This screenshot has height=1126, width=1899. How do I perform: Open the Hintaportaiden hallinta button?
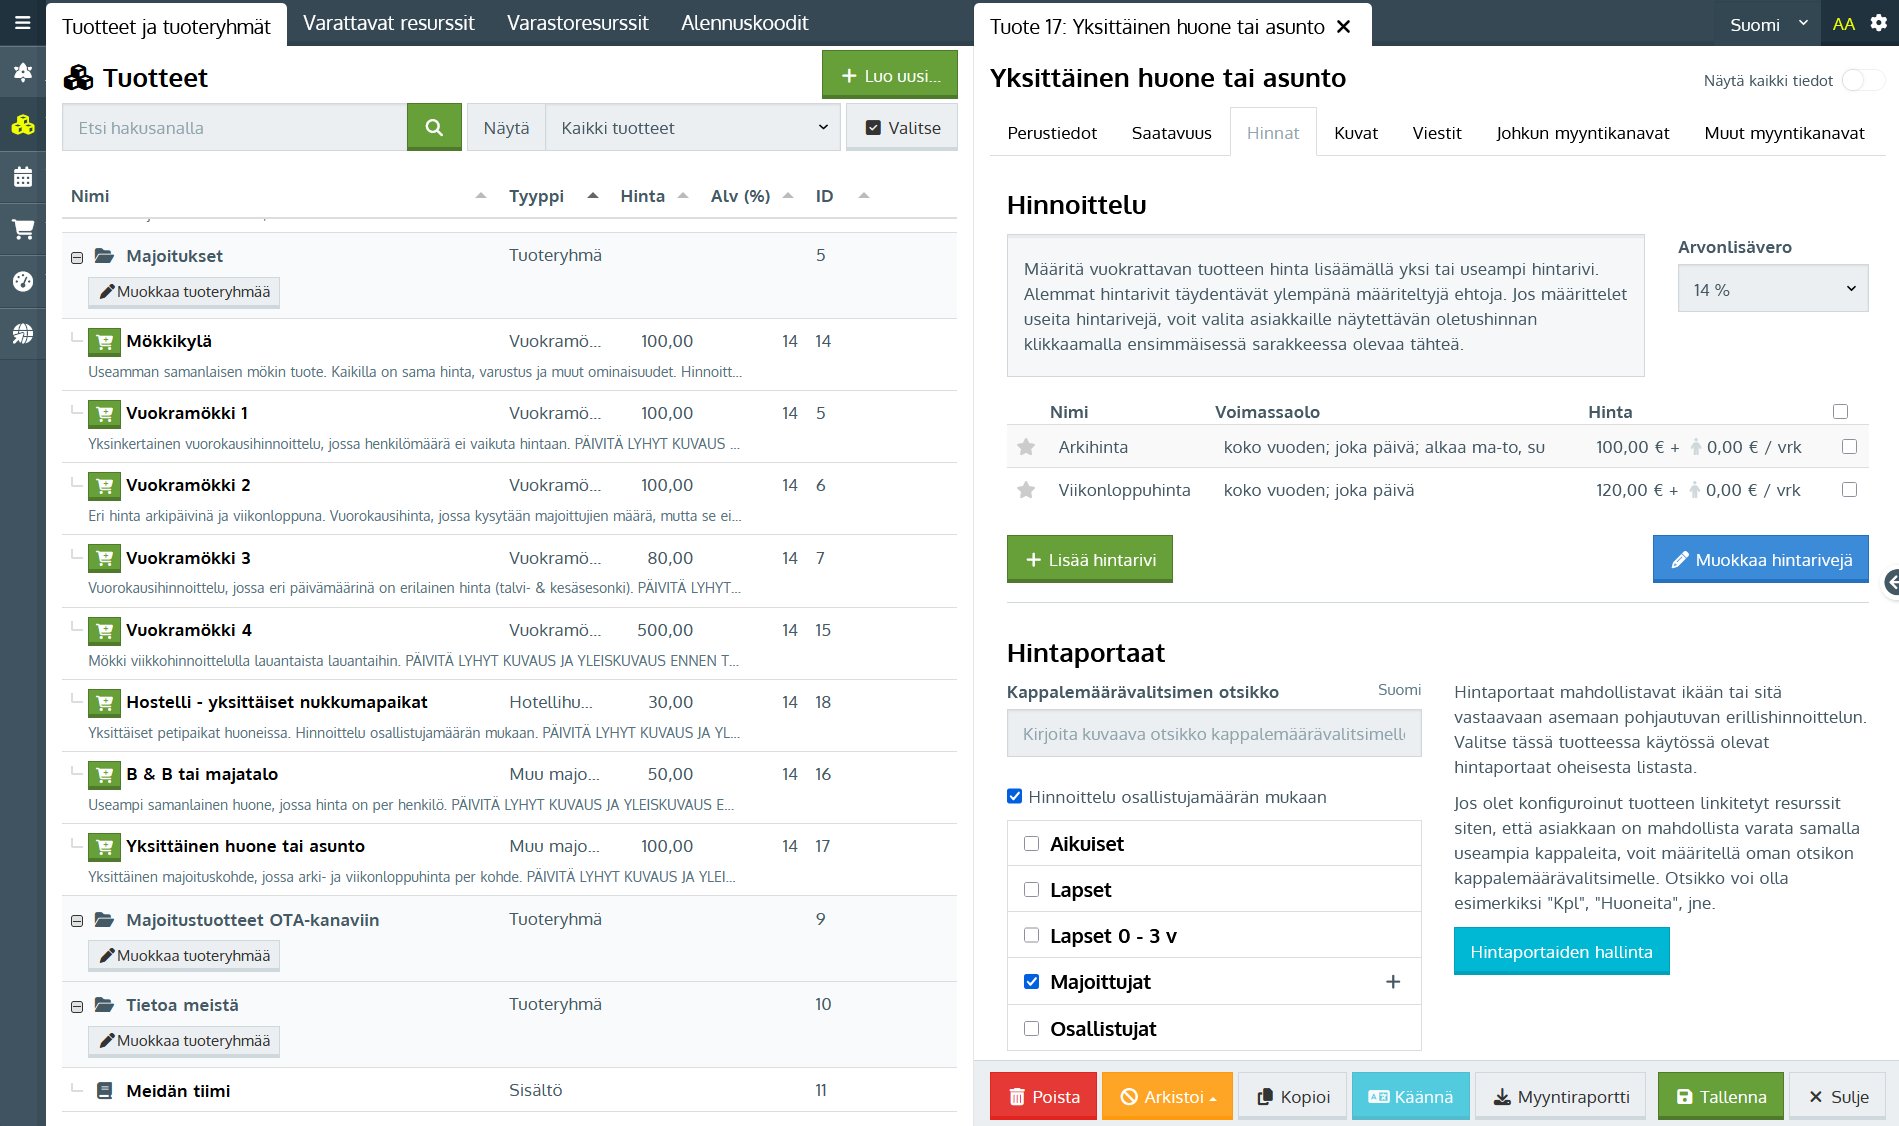1560,952
